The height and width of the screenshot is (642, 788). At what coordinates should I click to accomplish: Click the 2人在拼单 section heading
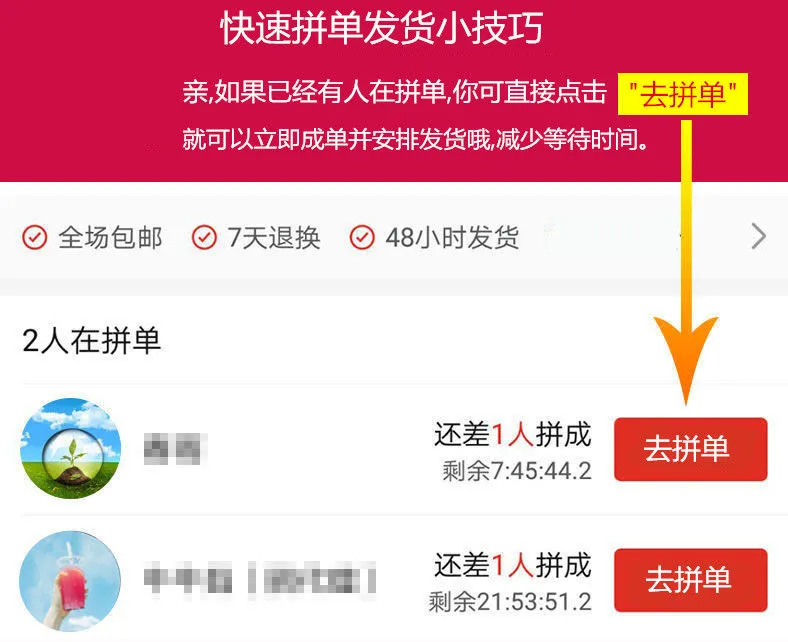tap(91, 341)
